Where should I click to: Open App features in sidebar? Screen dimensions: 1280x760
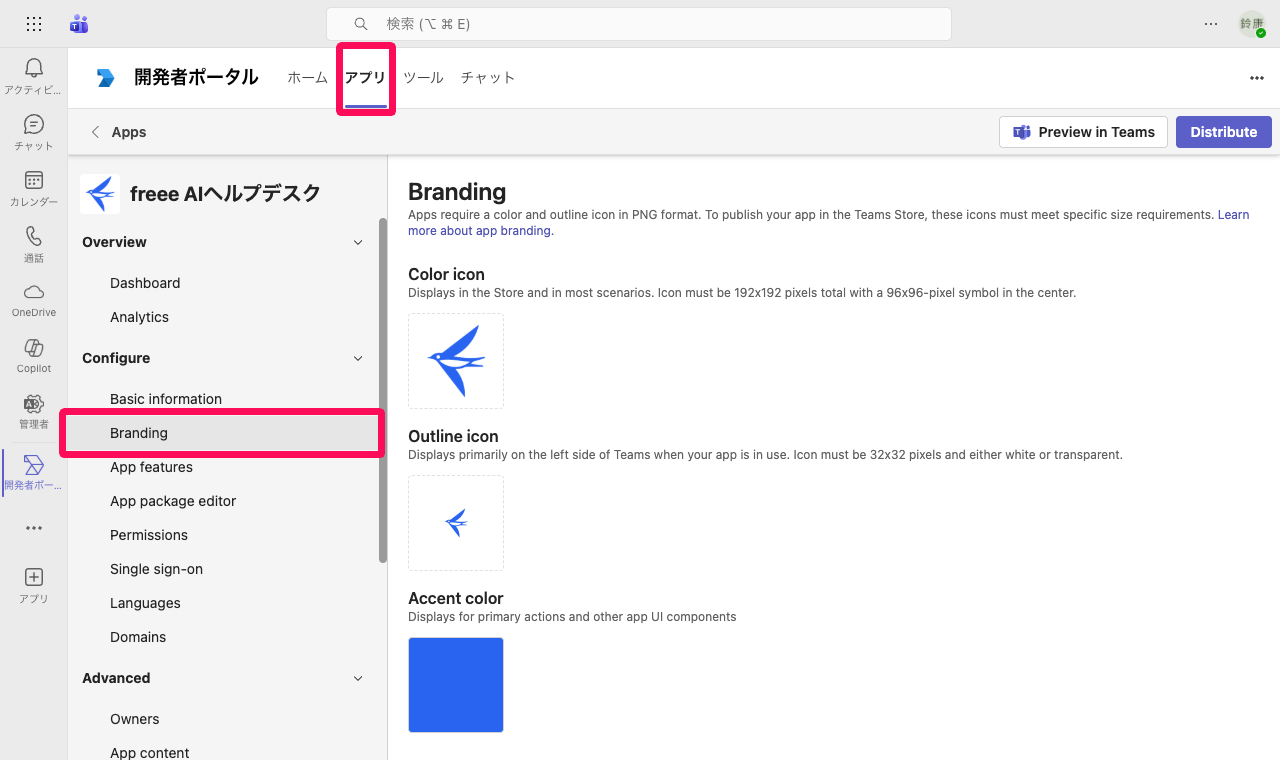click(151, 467)
